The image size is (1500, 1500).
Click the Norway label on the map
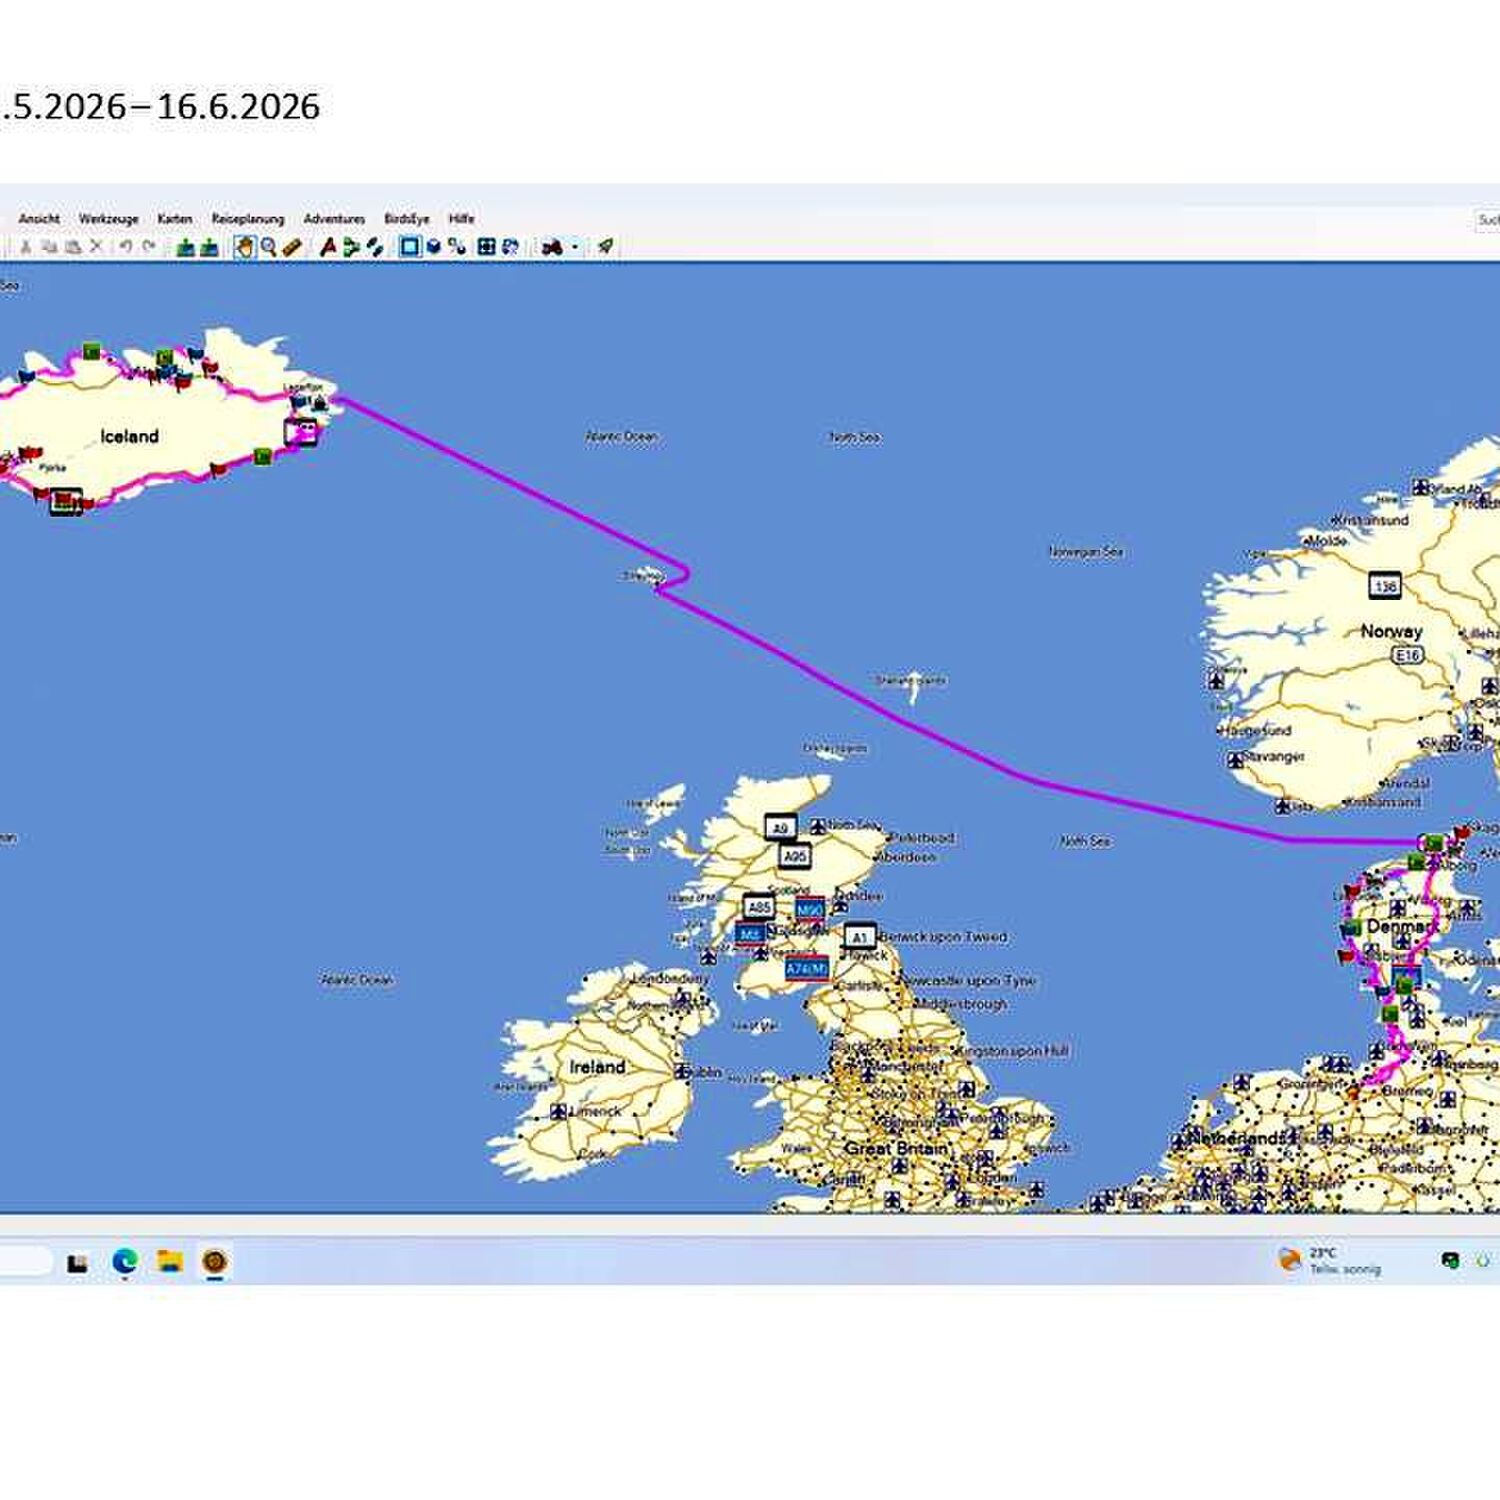pos(1391,631)
